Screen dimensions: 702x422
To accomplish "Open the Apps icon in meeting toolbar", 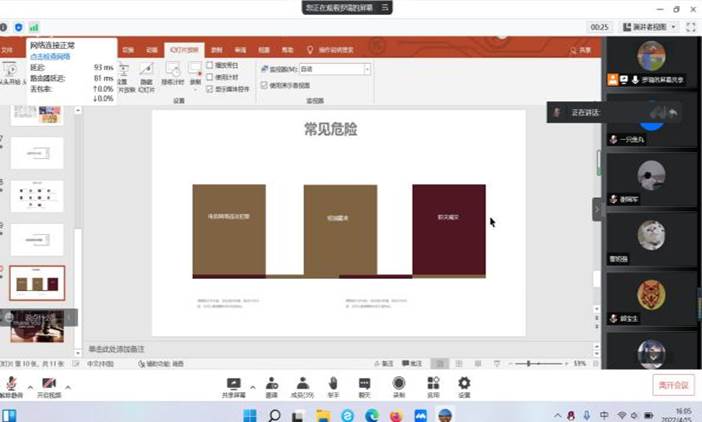I will [x=432, y=384].
